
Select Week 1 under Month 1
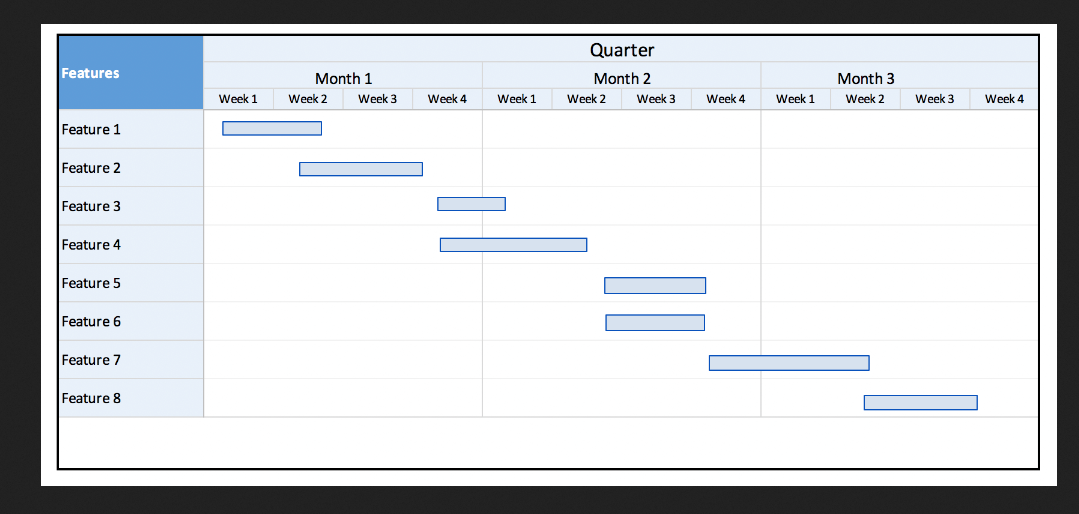pos(239,99)
